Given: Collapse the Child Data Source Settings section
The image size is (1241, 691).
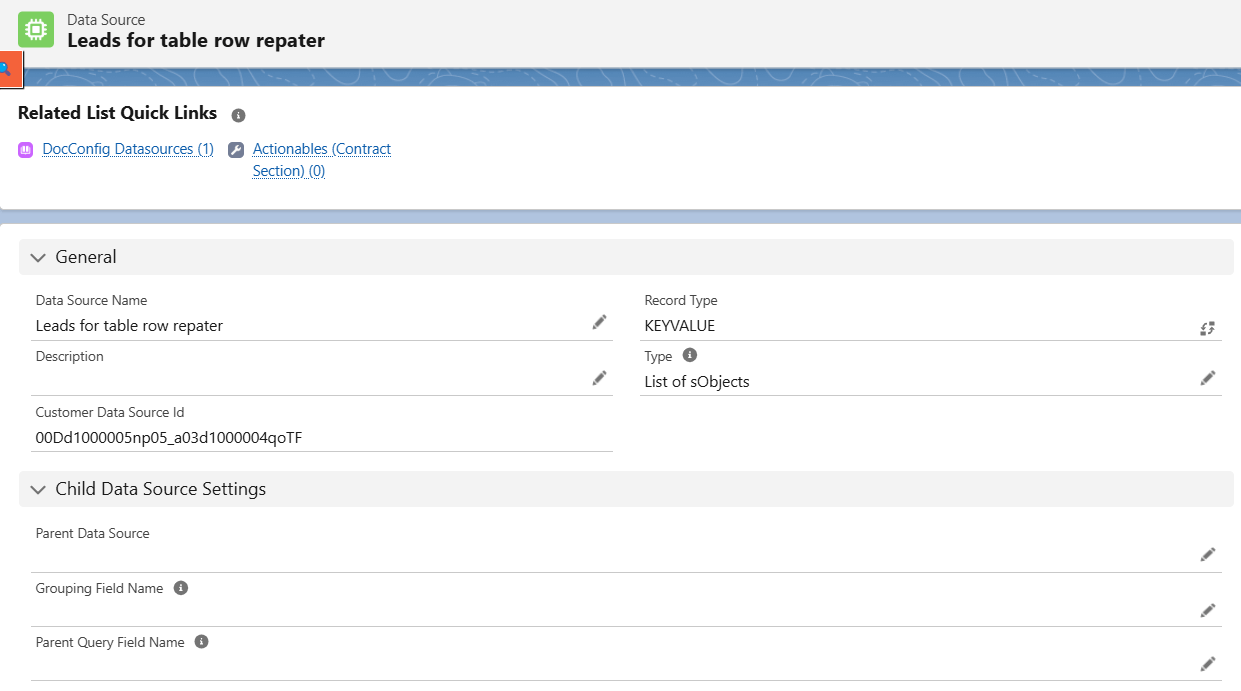Looking at the screenshot, I should pyautogui.click(x=39, y=489).
